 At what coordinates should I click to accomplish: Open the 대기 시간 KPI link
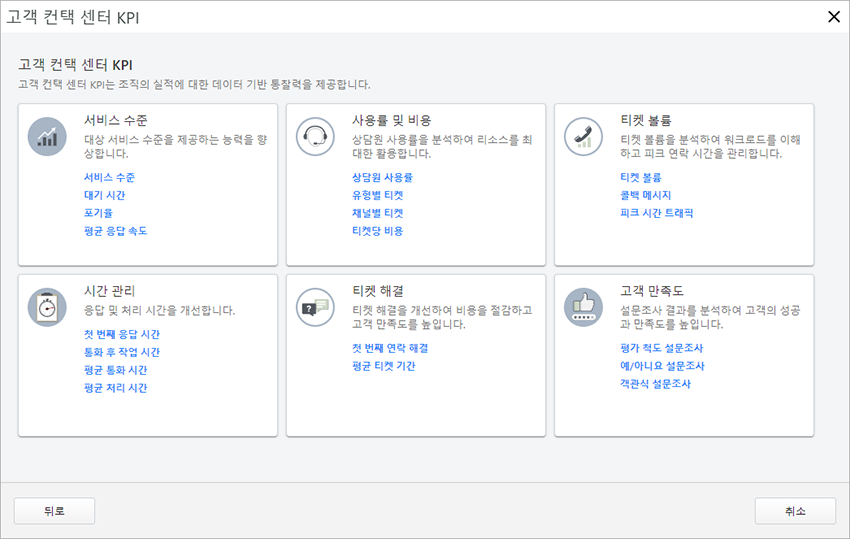(104, 195)
